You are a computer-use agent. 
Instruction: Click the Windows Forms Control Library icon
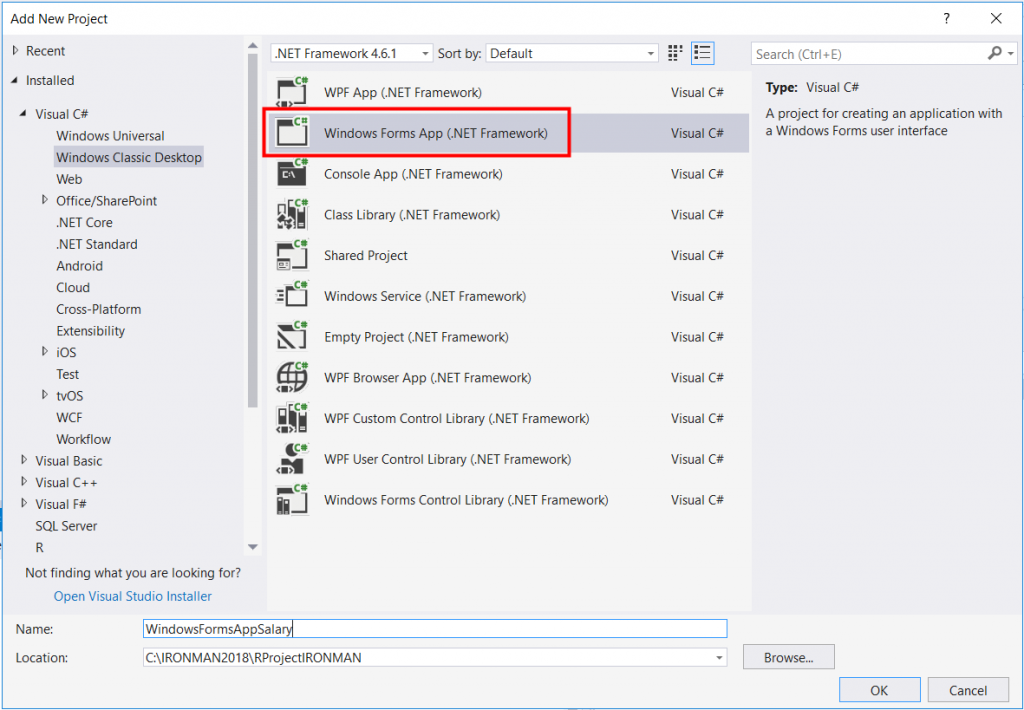click(x=292, y=500)
